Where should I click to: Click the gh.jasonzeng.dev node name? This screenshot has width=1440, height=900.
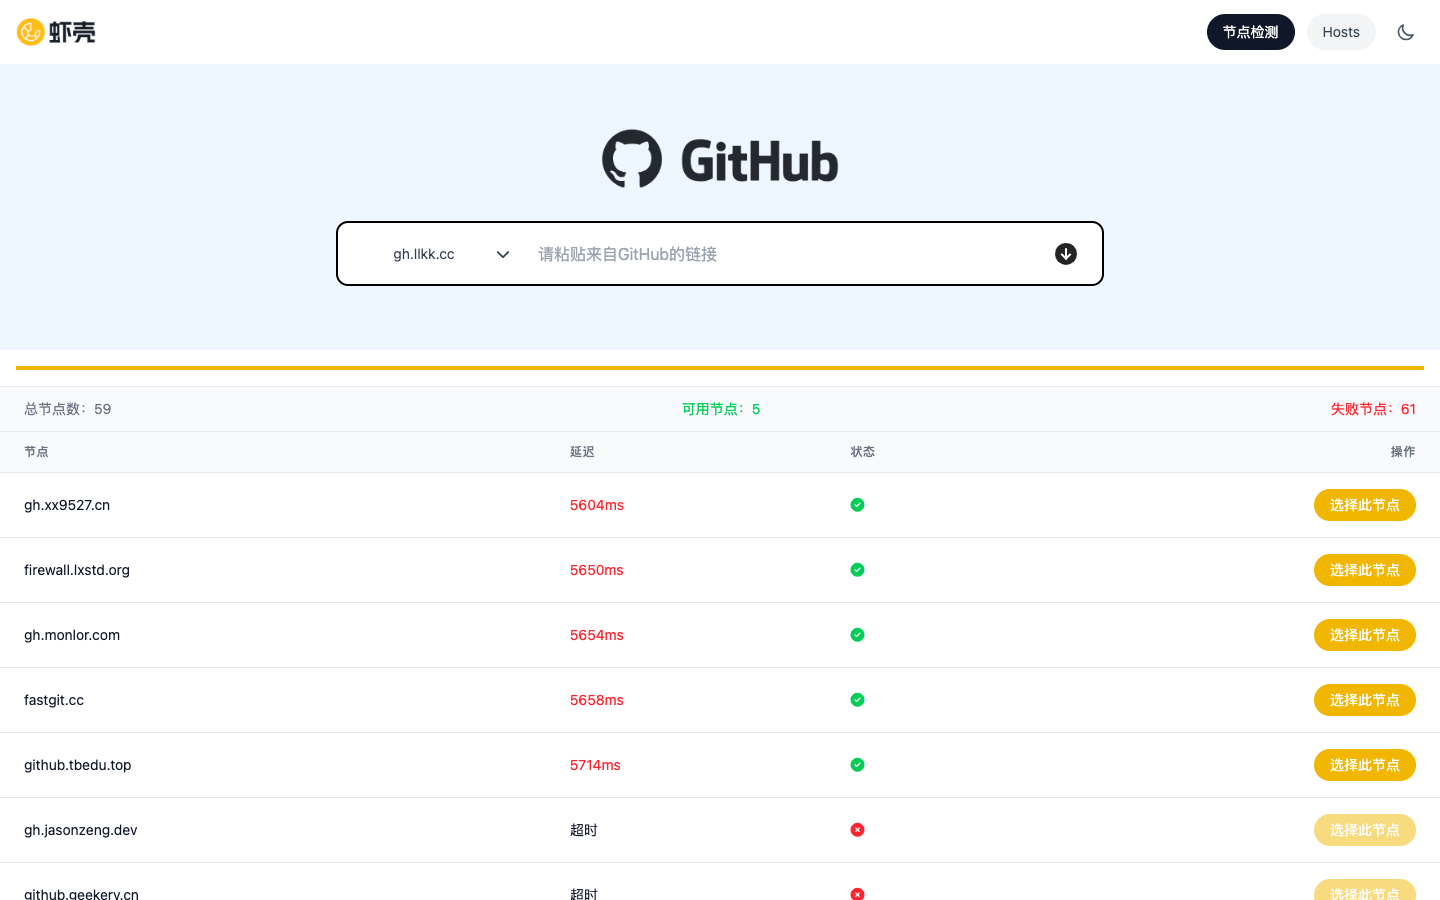click(x=81, y=830)
